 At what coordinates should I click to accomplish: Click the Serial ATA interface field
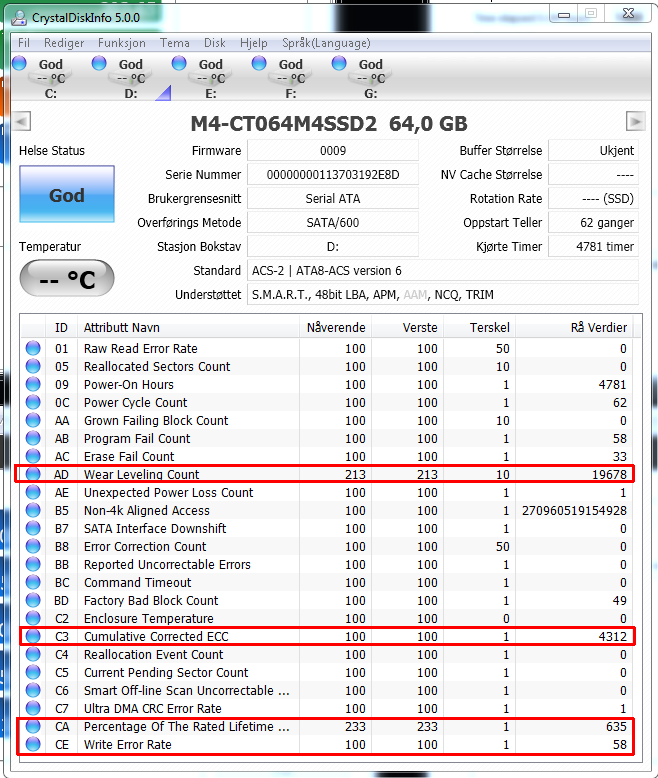(x=333, y=198)
